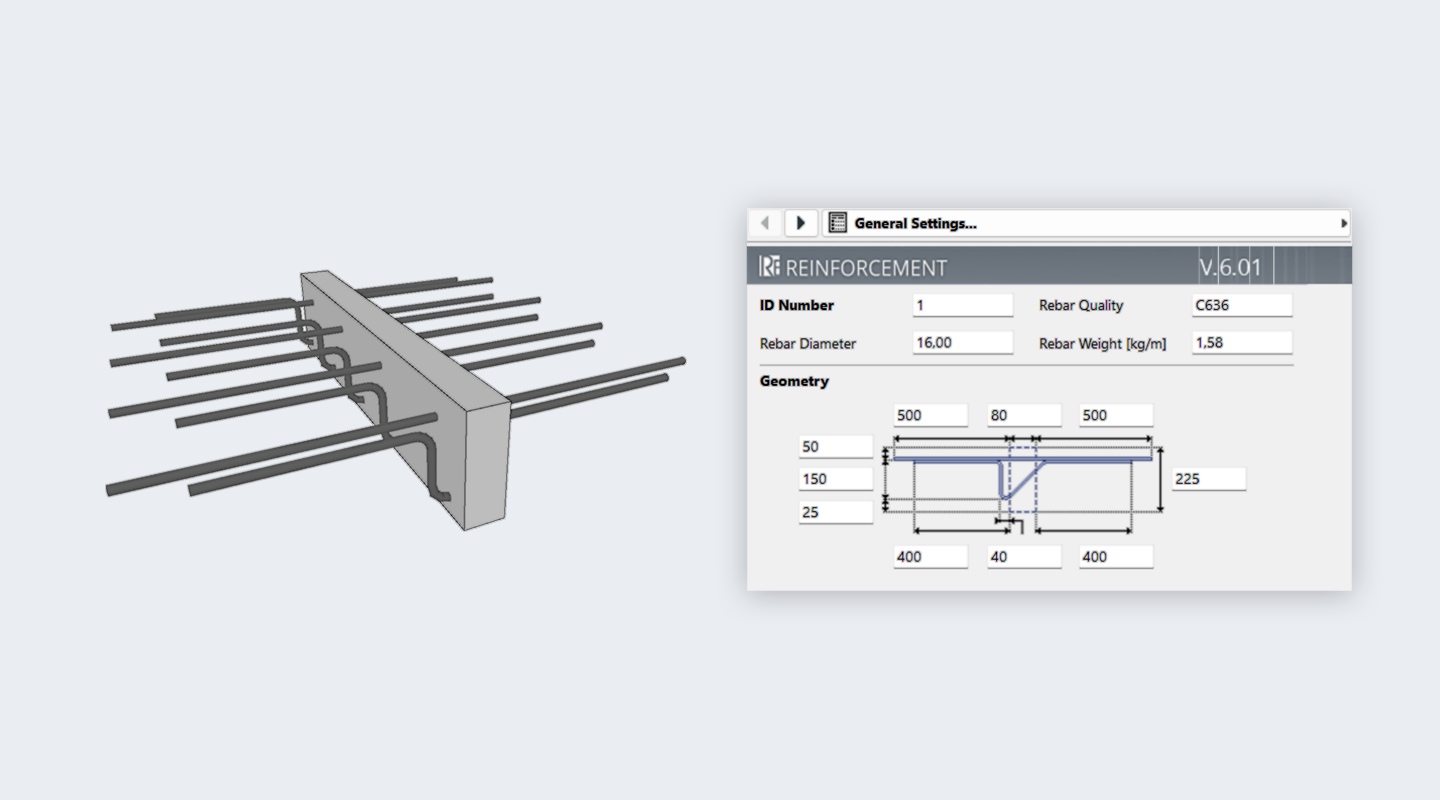This screenshot has height=800, width=1440.
Task: Edit the Rebar Weight field 1,58
Action: (1241, 342)
